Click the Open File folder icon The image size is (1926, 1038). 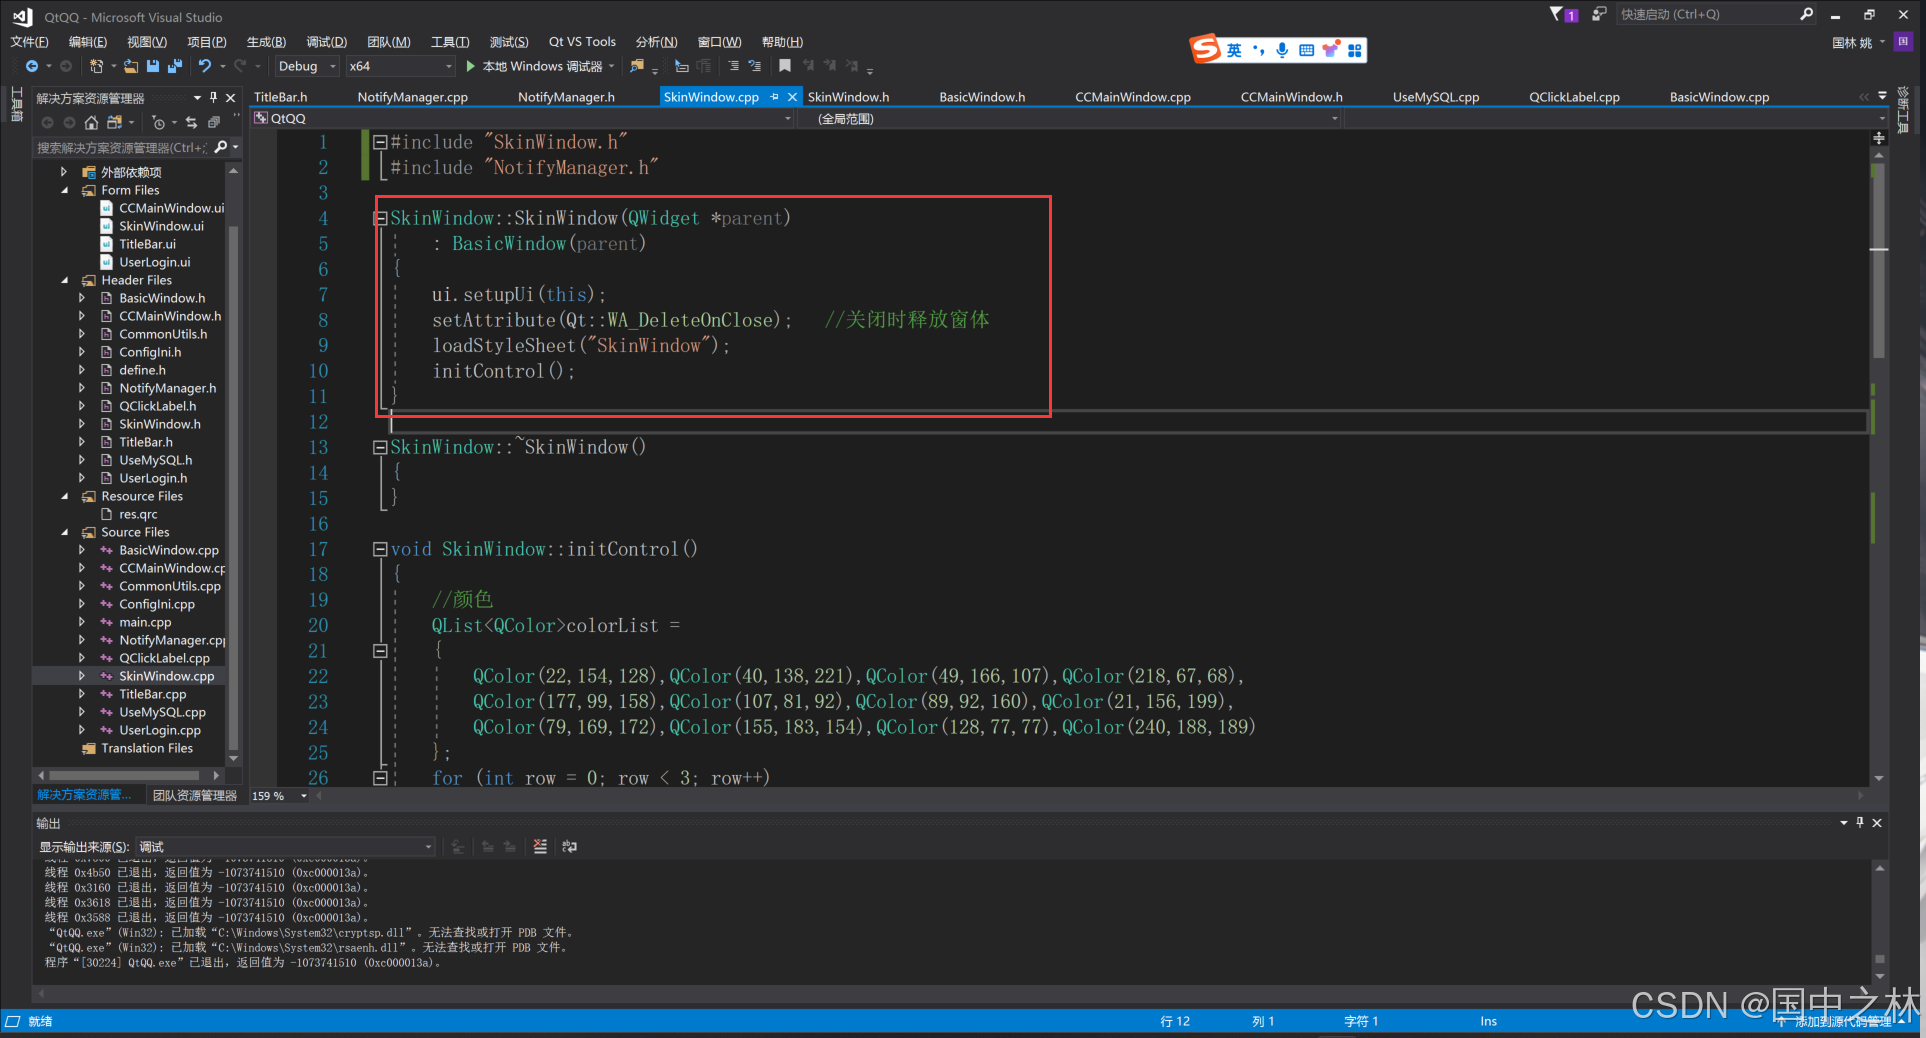coord(130,66)
